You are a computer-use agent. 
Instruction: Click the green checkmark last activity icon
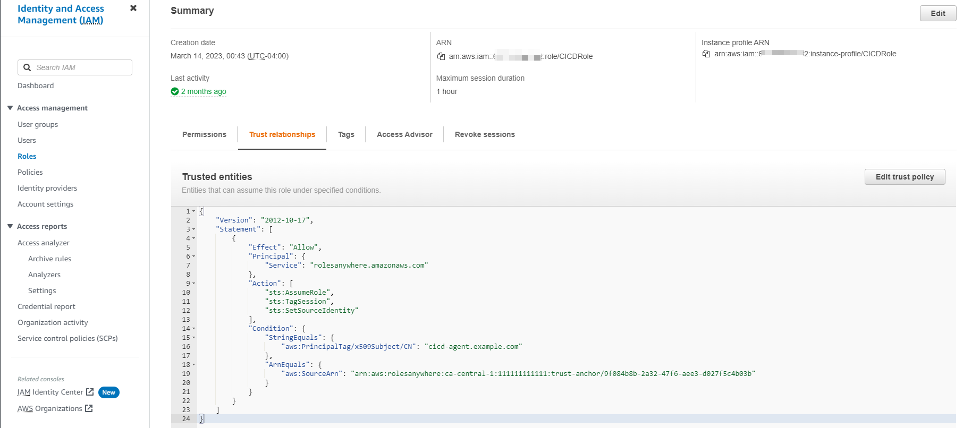pos(175,92)
